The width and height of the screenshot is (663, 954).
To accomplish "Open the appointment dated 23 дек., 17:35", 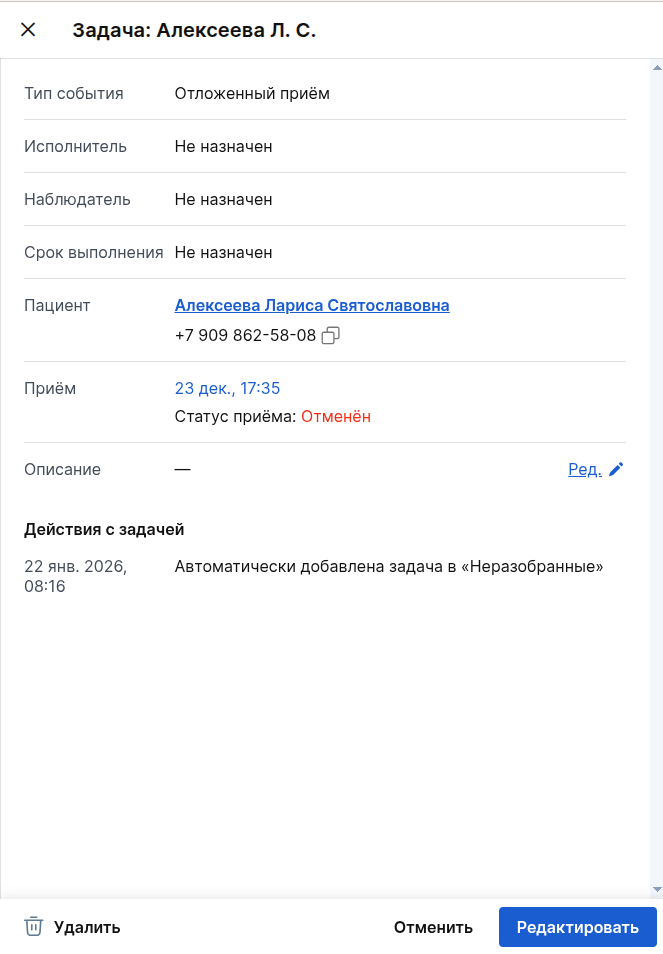I will click(227, 388).
